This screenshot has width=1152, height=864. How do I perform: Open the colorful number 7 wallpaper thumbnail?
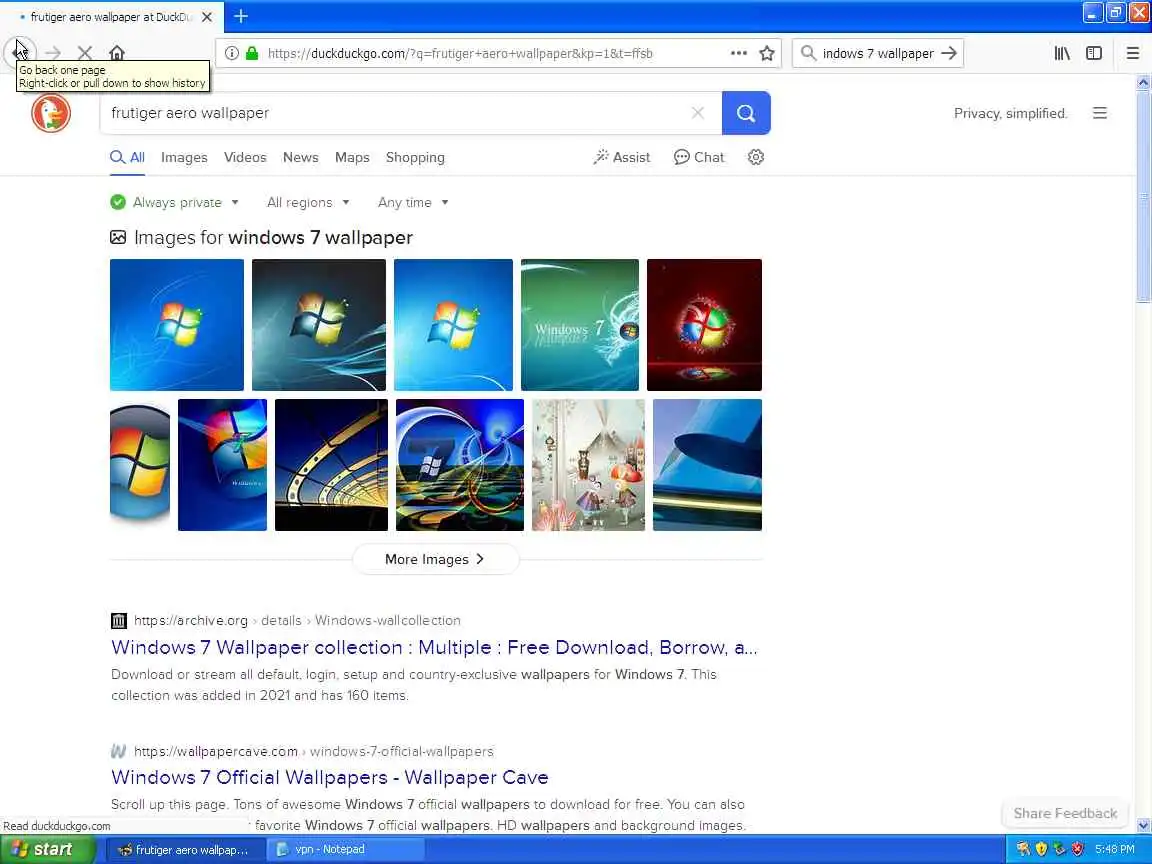point(460,464)
